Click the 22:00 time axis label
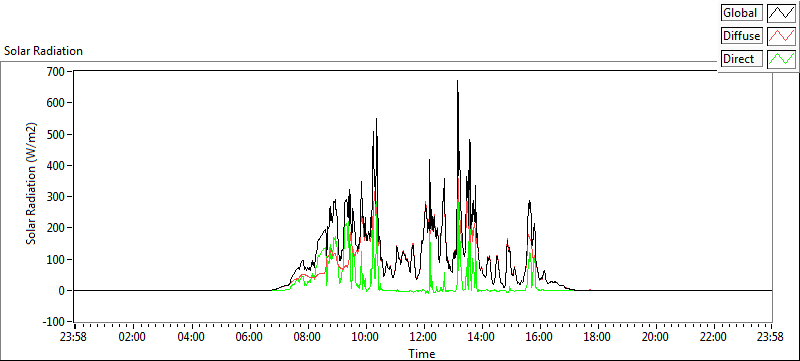Image resolution: width=800 pixels, height=361 pixels. (714, 337)
